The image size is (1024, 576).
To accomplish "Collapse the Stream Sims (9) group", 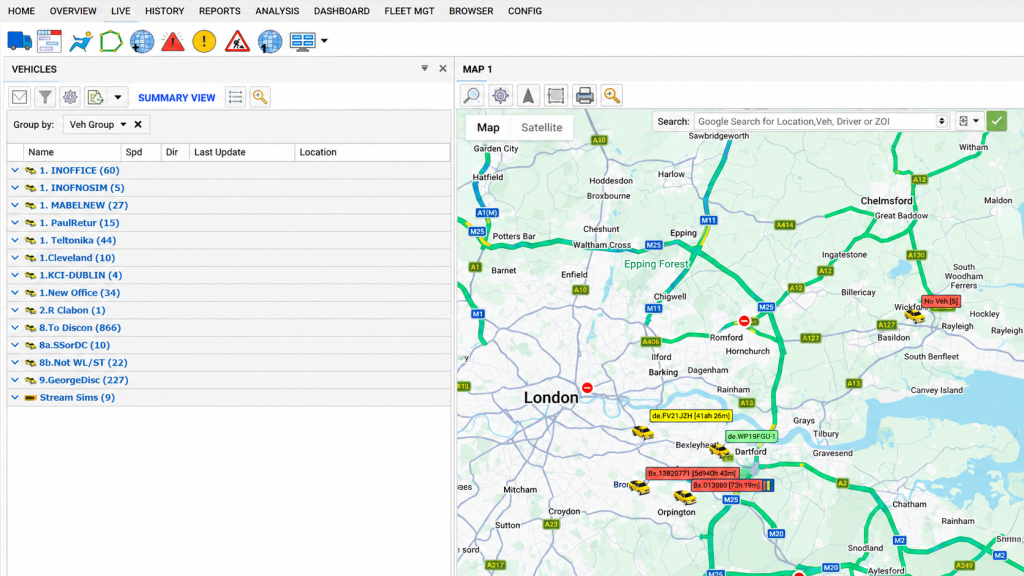I will (15, 397).
